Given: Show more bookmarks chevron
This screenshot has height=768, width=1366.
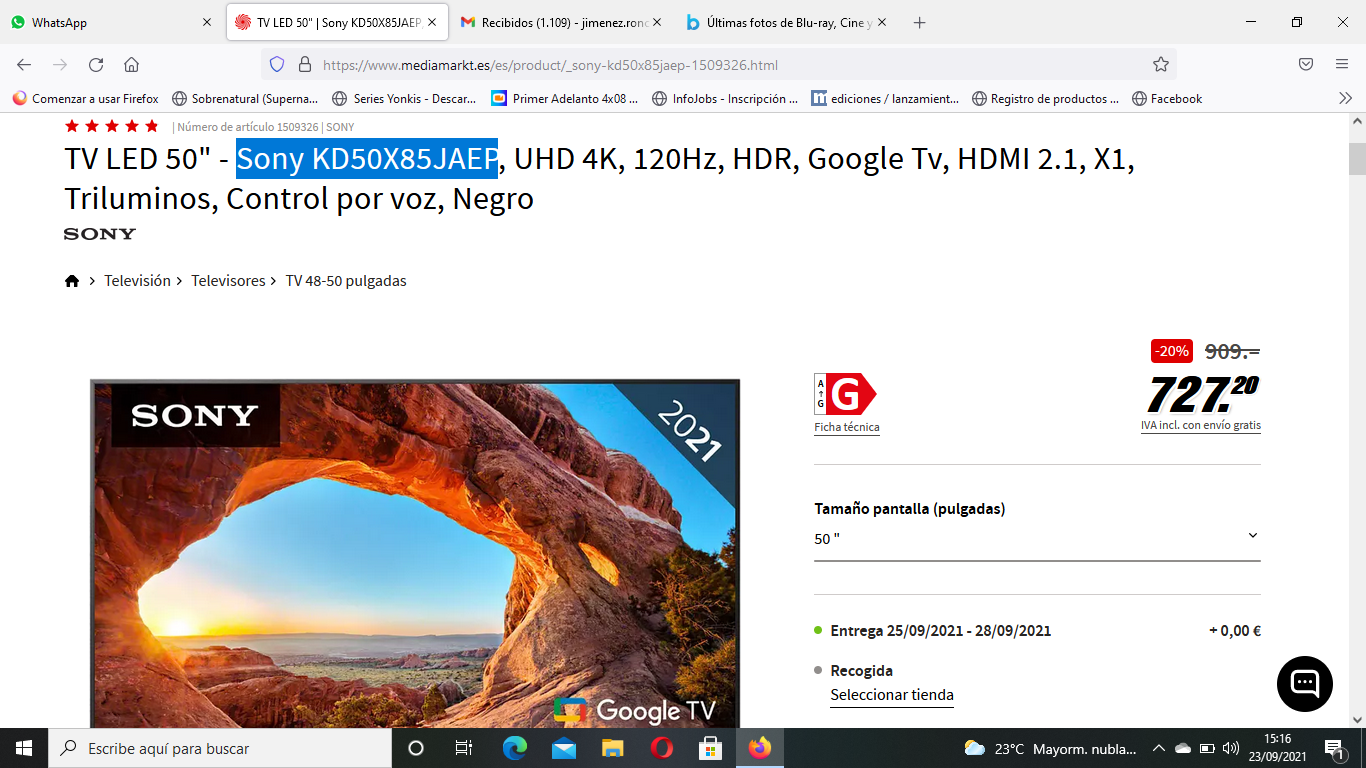Looking at the screenshot, I should click(x=1345, y=98).
